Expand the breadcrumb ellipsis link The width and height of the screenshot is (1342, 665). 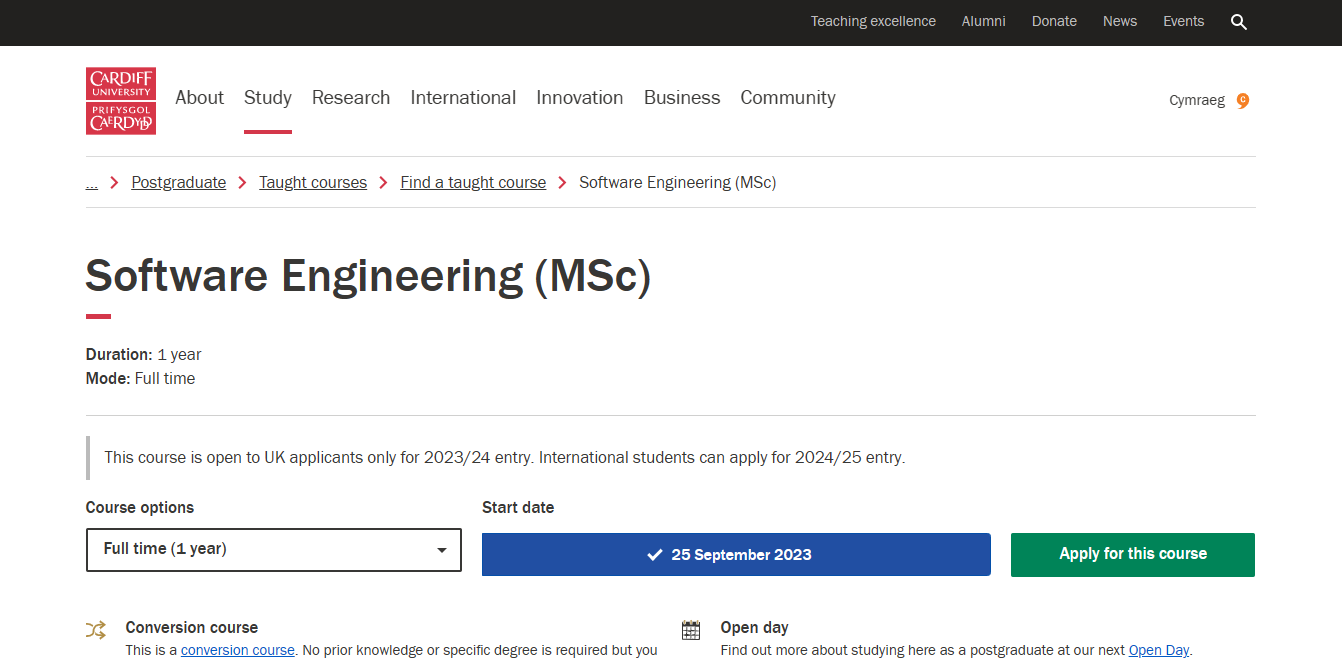[x=92, y=182]
